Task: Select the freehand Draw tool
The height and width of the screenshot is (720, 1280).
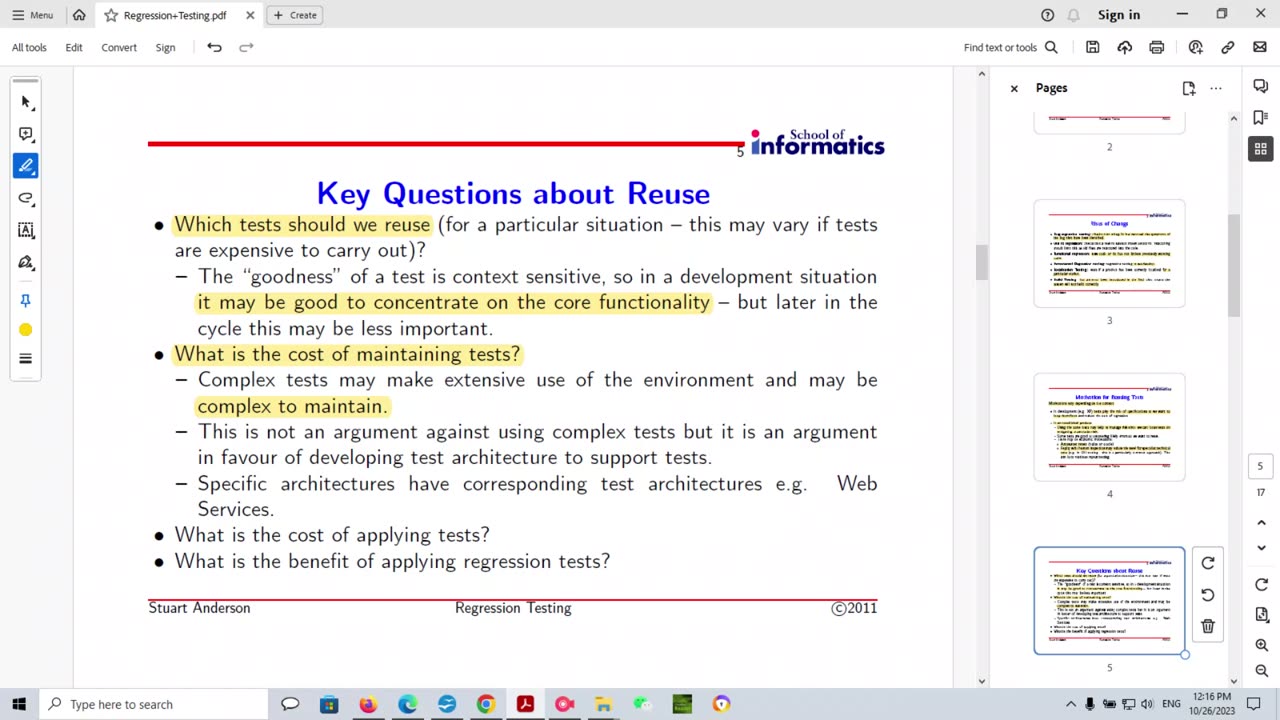Action: pos(26,198)
